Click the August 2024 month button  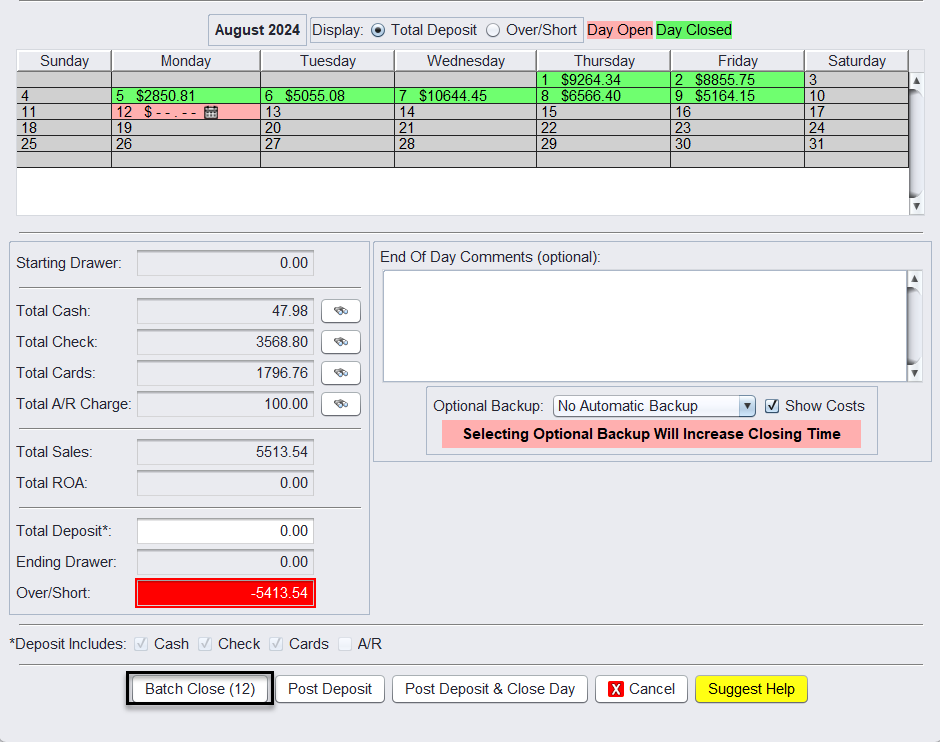coord(257,30)
